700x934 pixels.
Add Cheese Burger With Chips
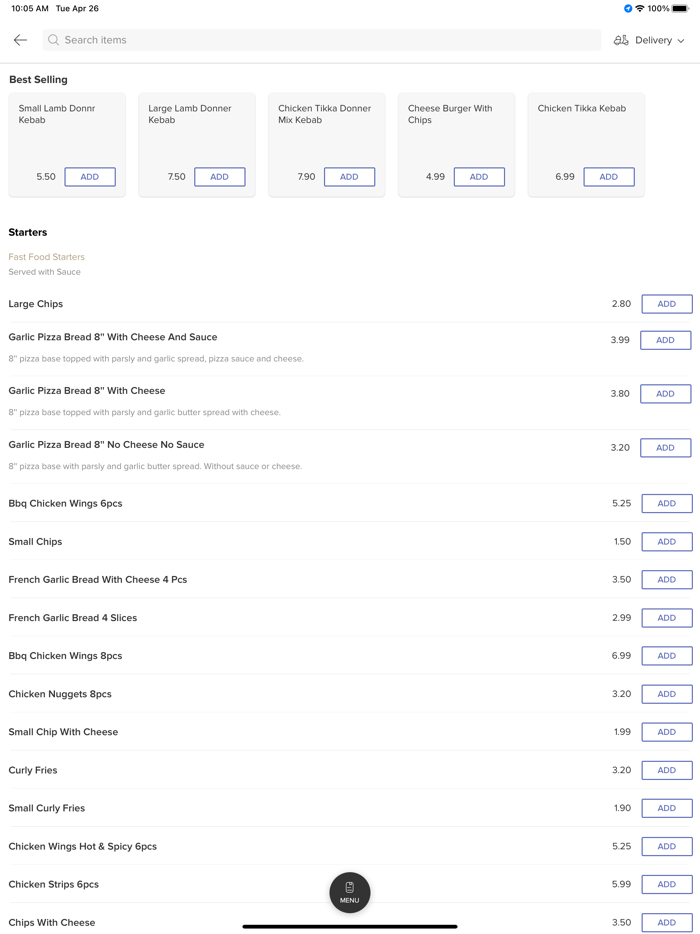480,177
